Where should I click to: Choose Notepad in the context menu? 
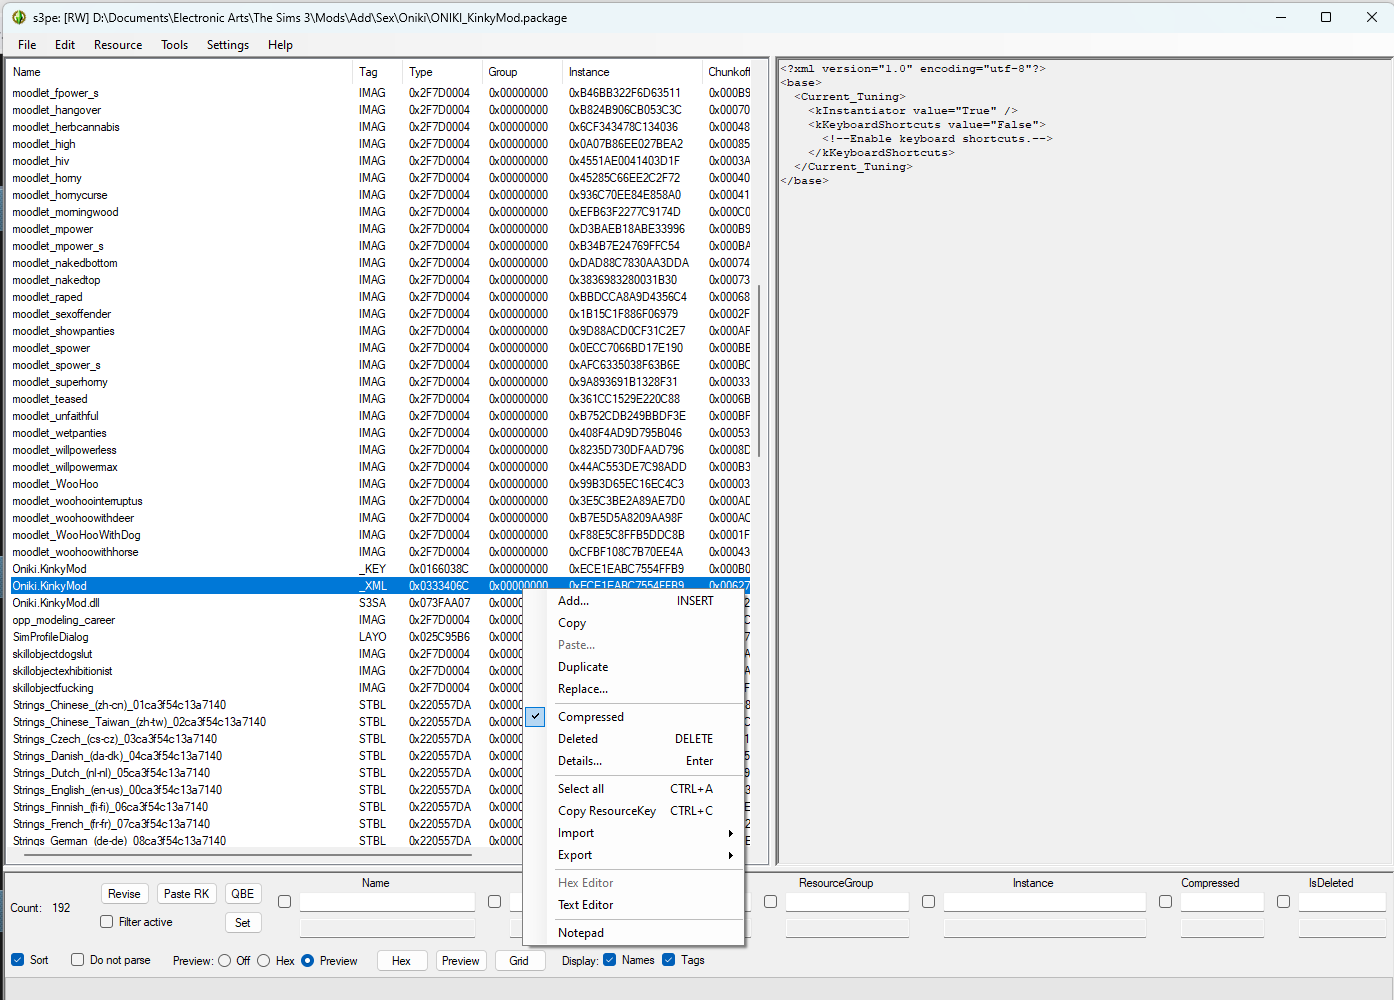coord(581,933)
